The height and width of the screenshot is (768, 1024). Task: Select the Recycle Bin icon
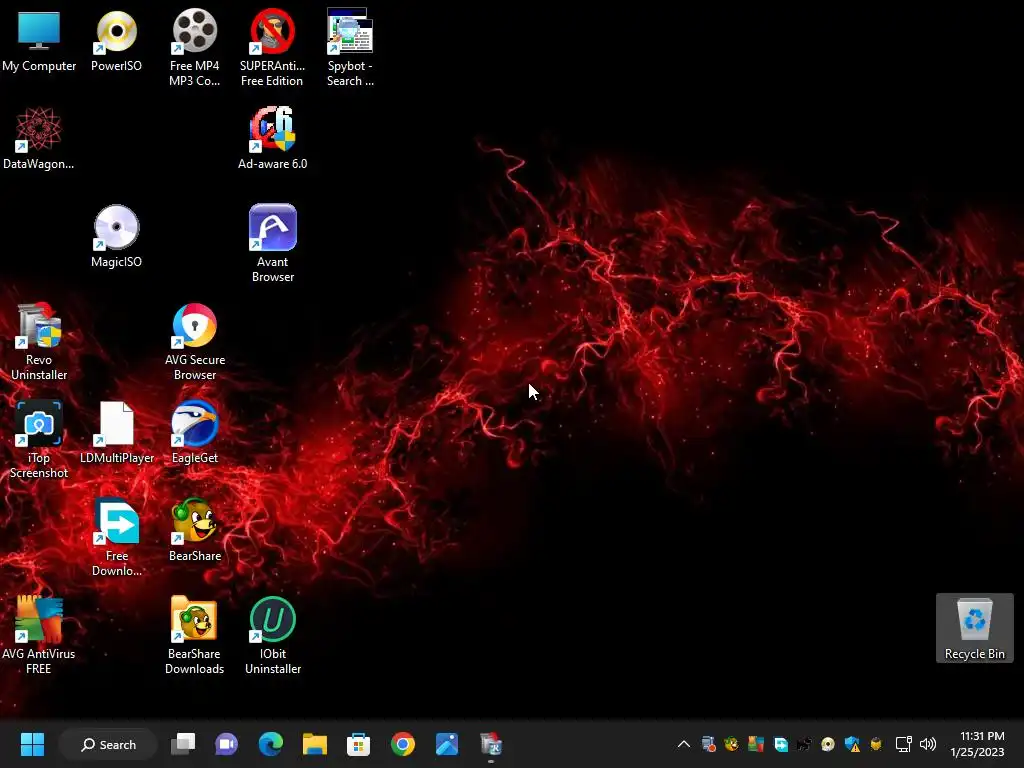[974, 628]
